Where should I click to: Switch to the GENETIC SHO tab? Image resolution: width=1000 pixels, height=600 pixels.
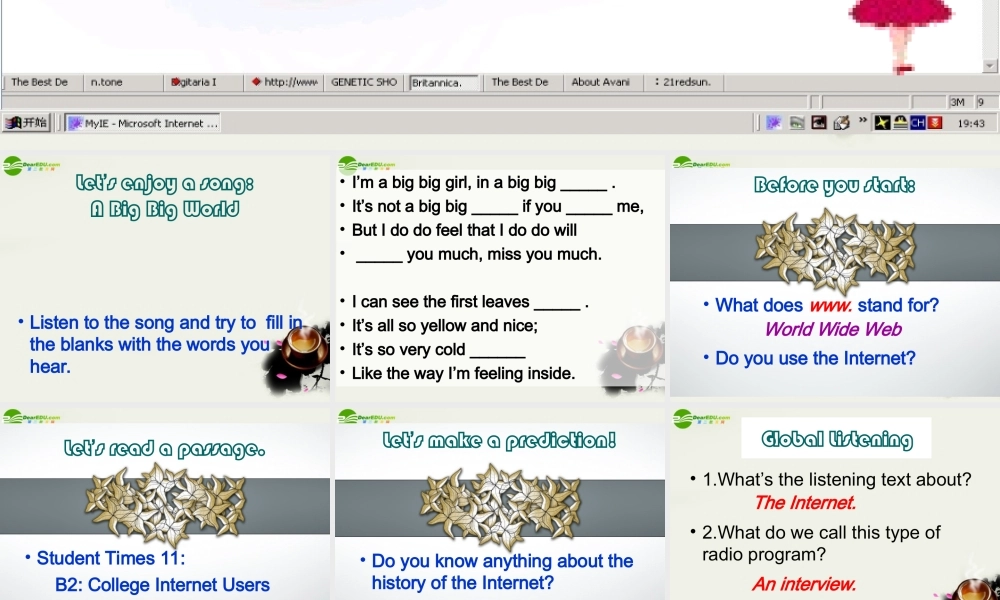tap(364, 82)
